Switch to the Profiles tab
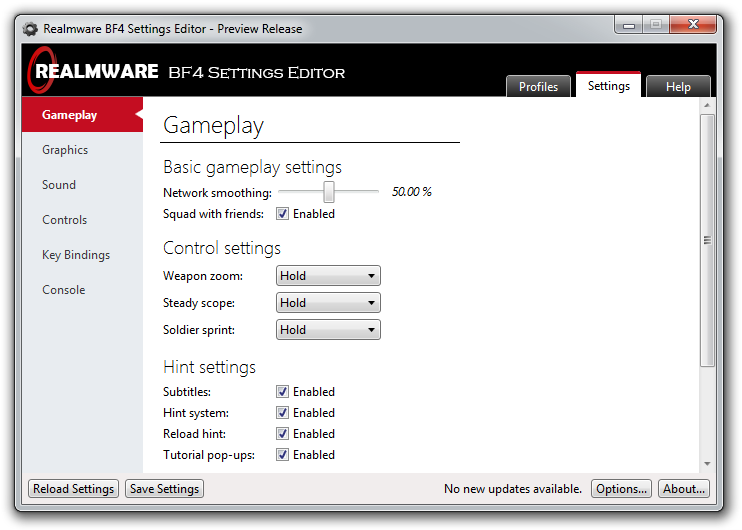Image resolution: width=742 pixels, height=530 pixels. [539, 87]
